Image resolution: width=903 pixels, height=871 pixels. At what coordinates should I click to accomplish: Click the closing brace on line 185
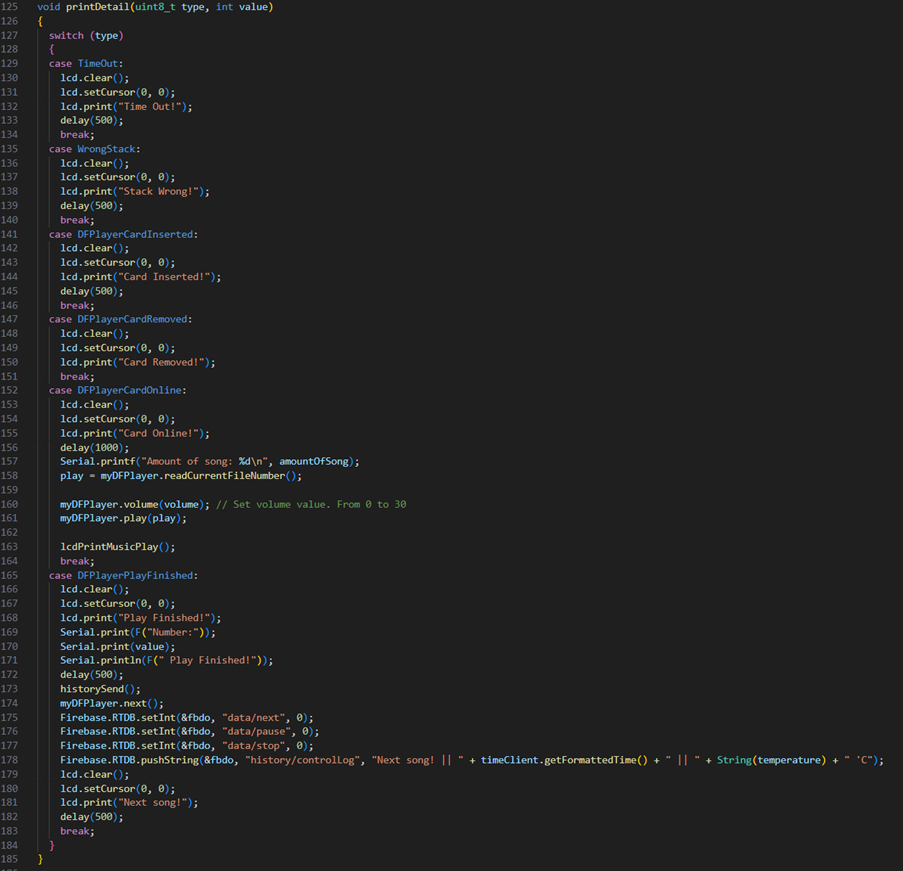tap(39, 858)
